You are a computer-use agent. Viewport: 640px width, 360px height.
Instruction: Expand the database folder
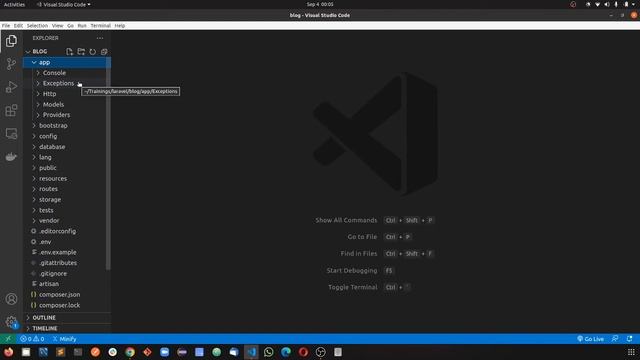point(66,147)
